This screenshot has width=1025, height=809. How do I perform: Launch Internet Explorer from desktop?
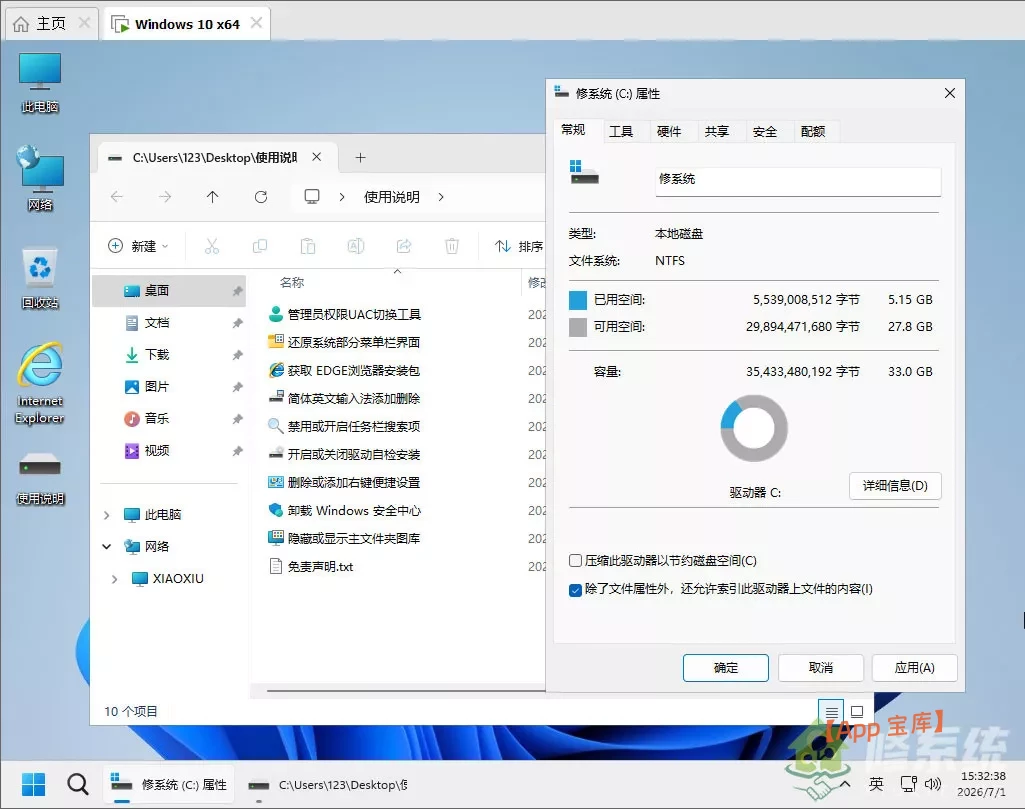[x=40, y=382]
